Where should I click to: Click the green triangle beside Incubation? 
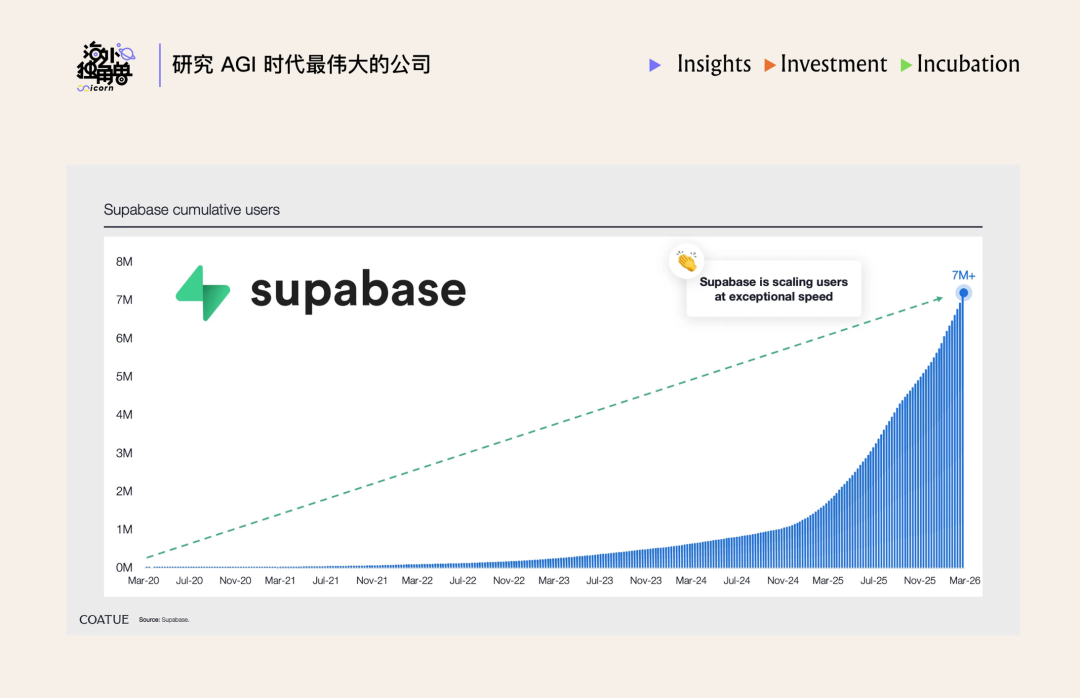pyautogui.click(x=906, y=65)
